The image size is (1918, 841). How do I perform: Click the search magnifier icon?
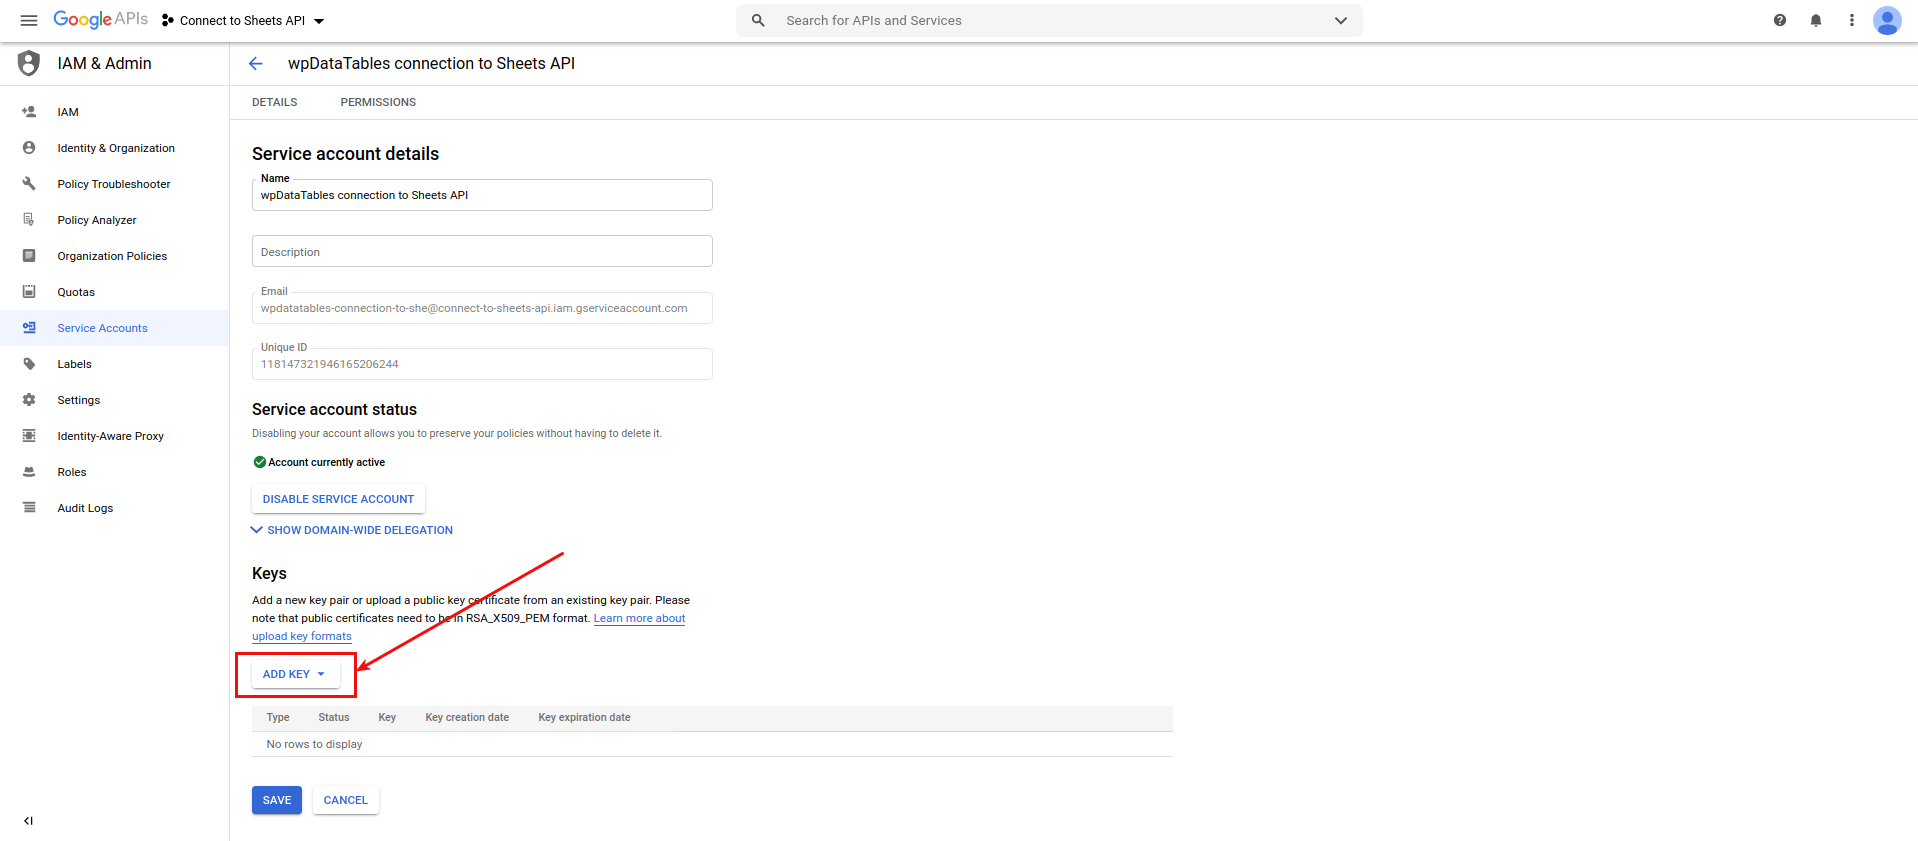(758, 20)
